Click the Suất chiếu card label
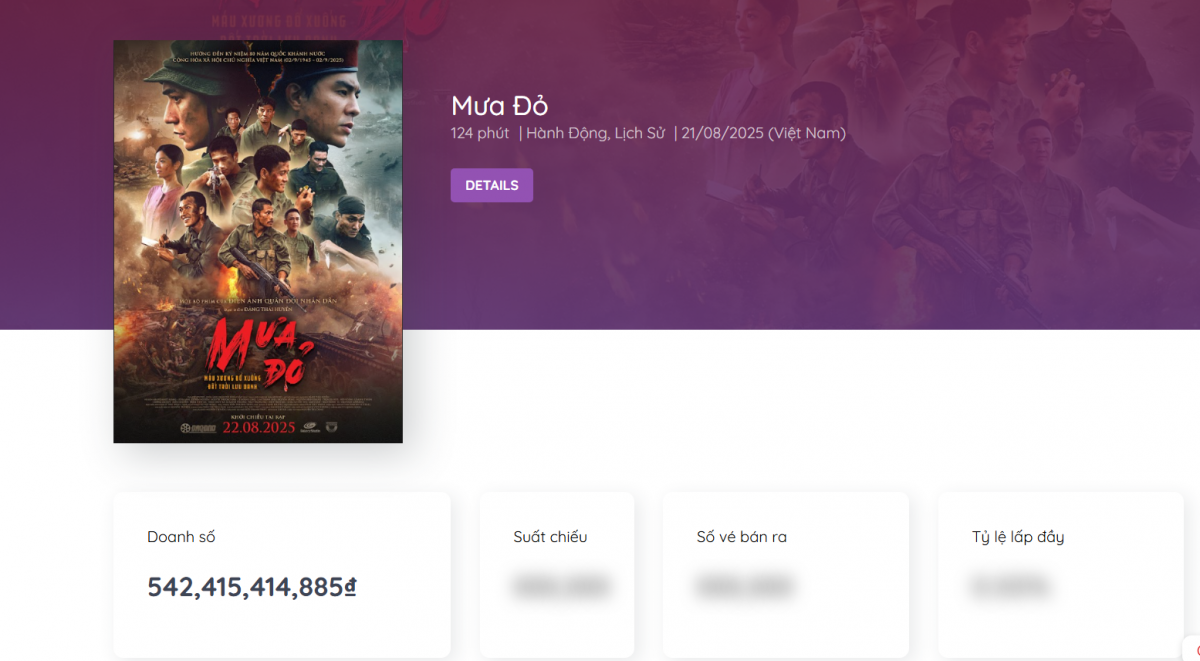The image size is (1200, 661). point(550,537)
